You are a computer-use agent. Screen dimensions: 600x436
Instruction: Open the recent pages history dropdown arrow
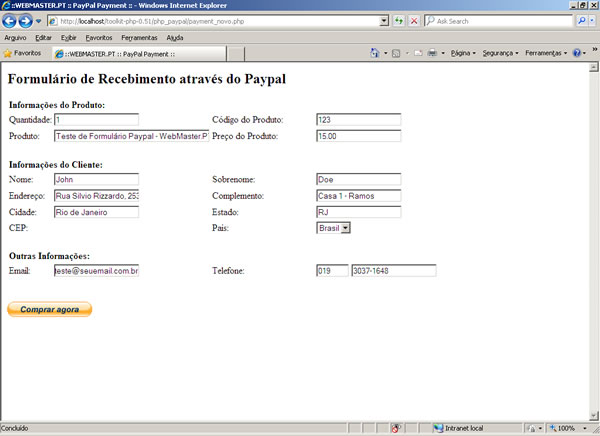[39, 21]
